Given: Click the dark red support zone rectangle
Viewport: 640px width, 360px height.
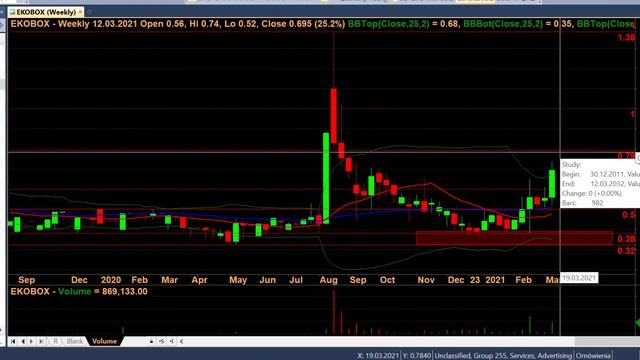Looking at the screenshot, I should pos(514,238).
